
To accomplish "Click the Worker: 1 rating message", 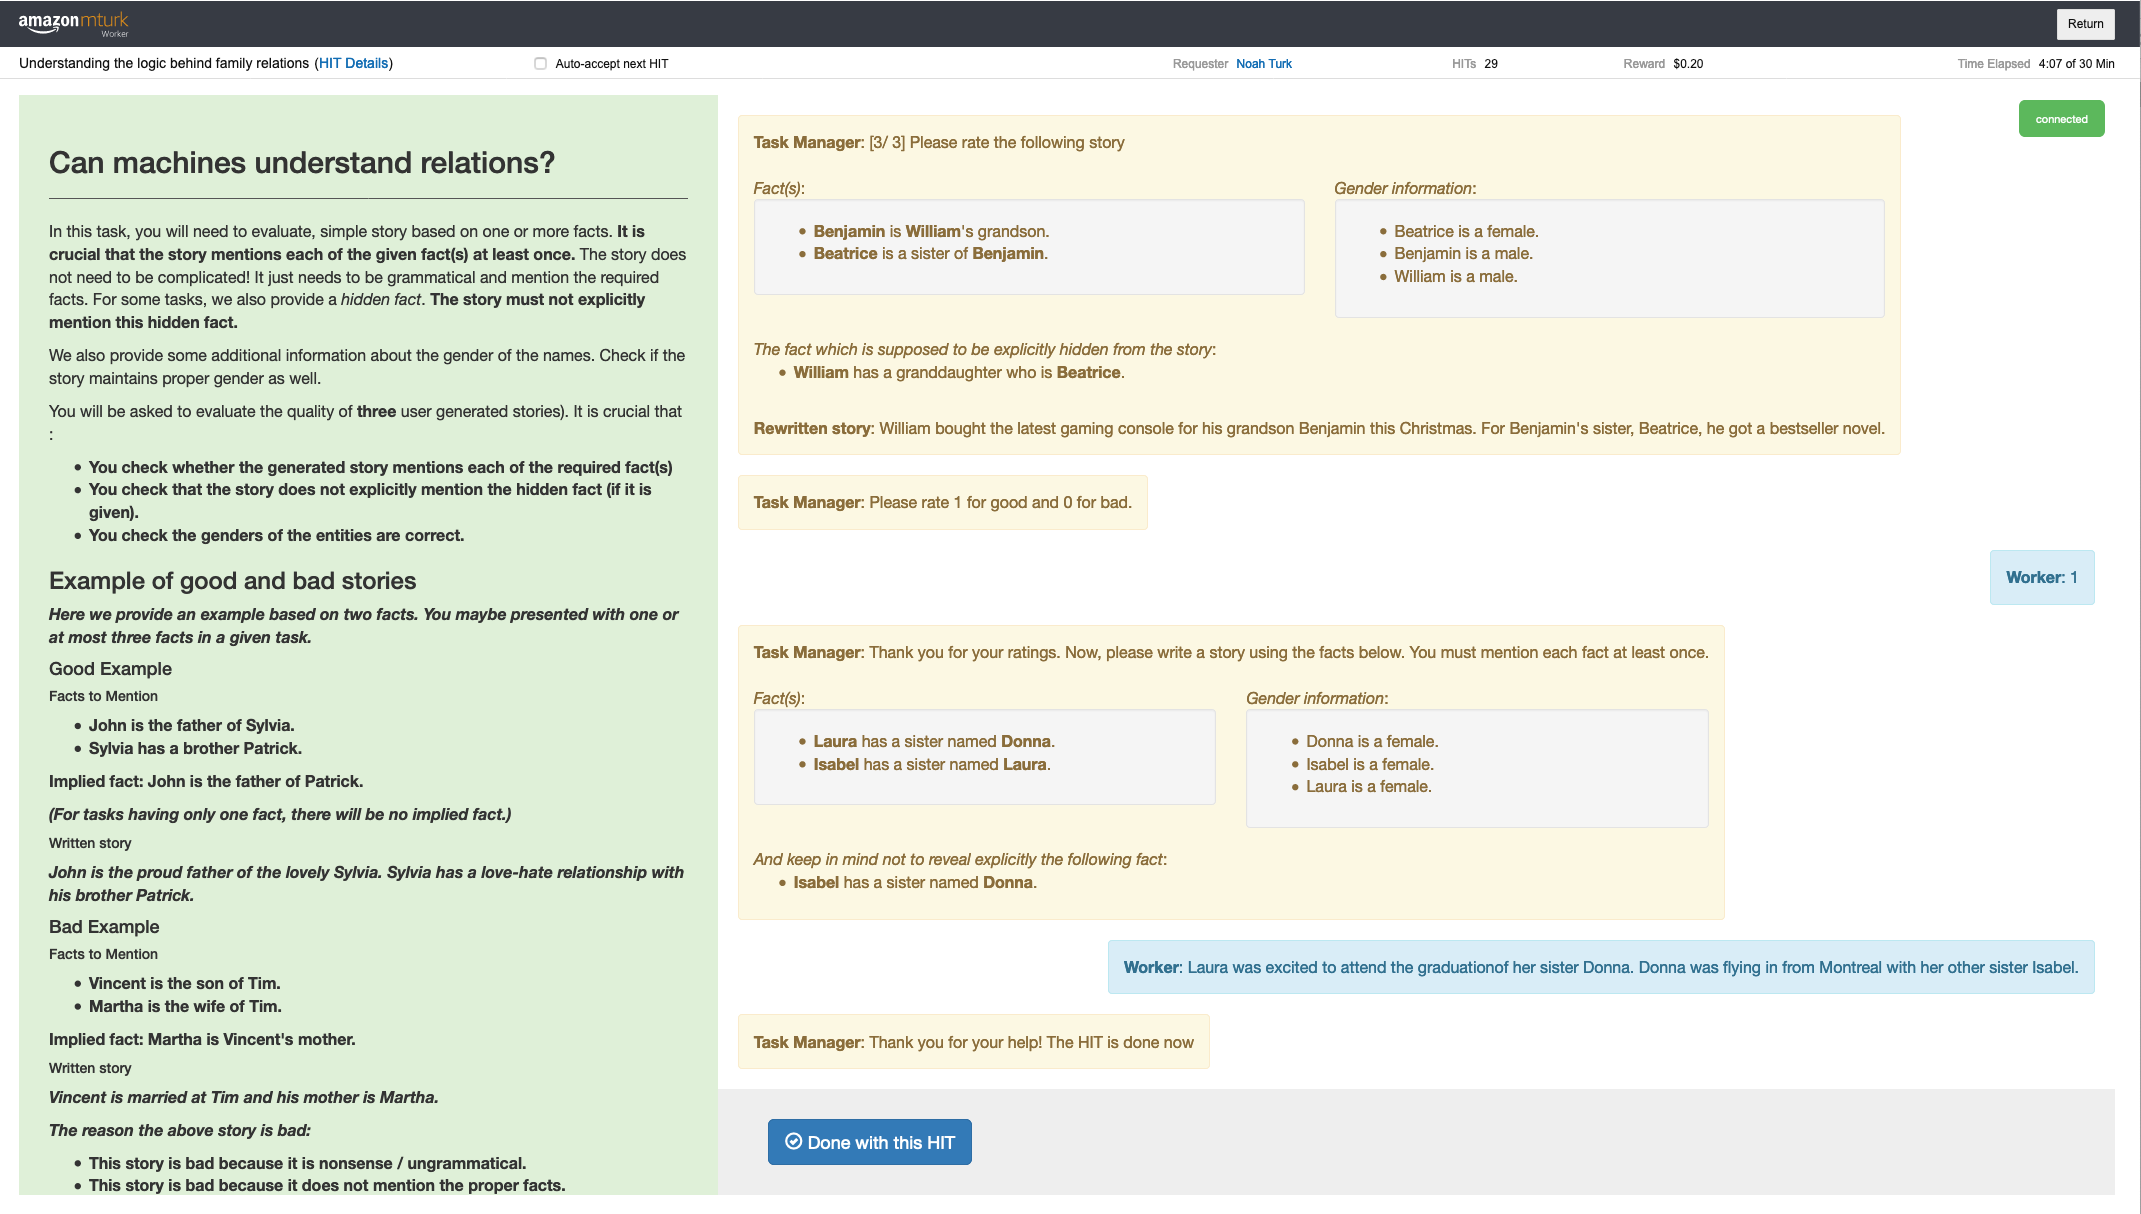I will (x=2041, y=577).
